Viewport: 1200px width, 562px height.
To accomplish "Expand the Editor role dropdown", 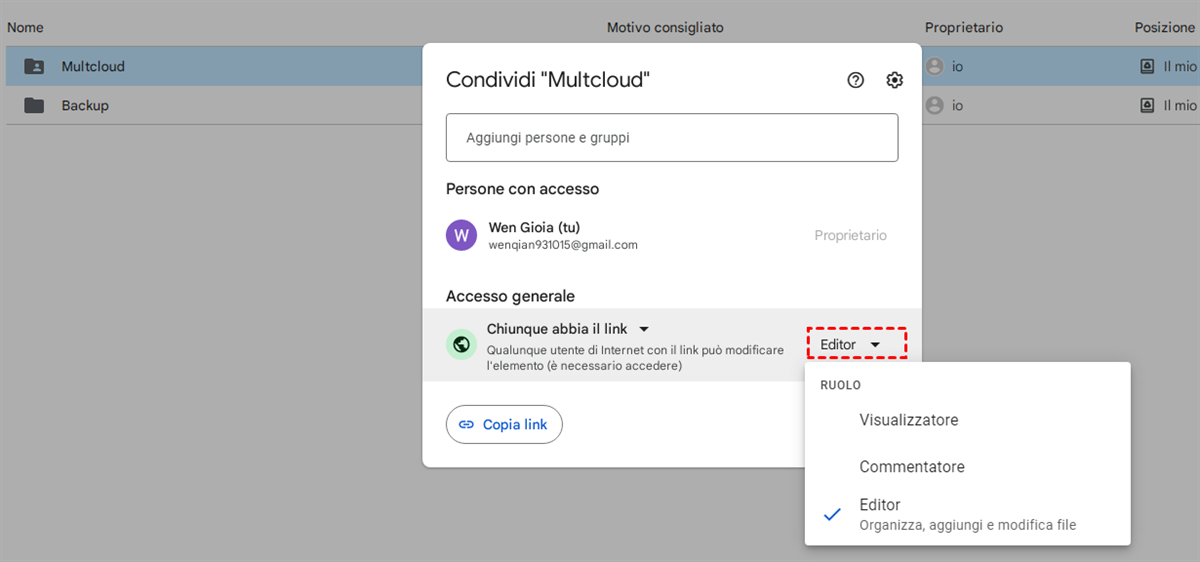I will [x=856, y=344].
